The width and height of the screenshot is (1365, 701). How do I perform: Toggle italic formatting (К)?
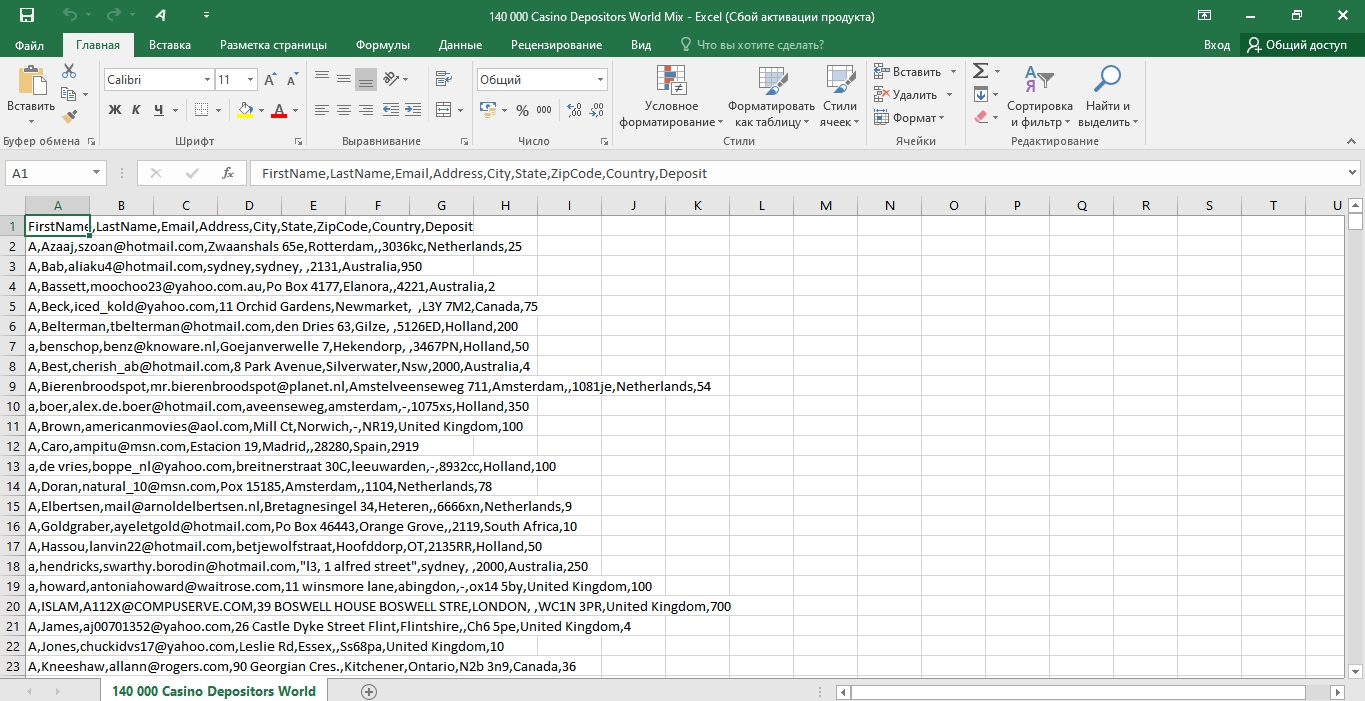(x=137, y=110)
